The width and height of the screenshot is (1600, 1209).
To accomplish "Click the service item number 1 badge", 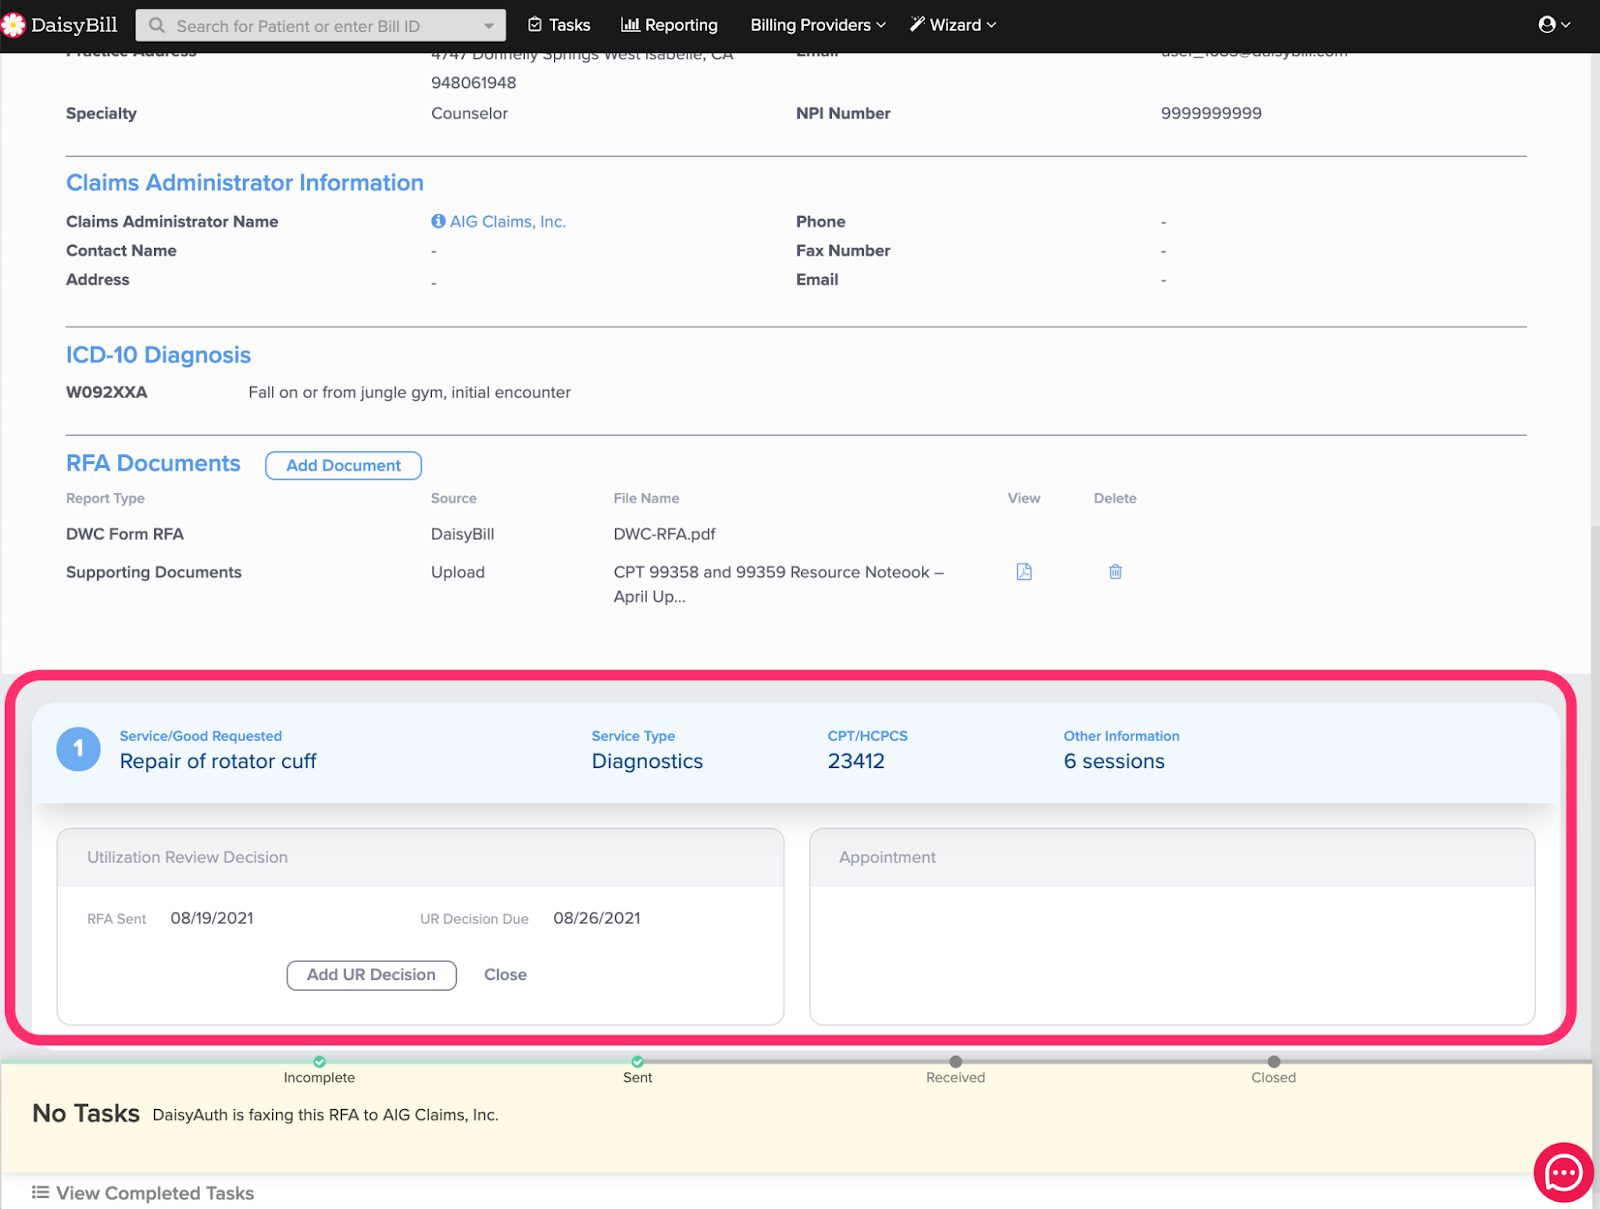I will [79, 749].
